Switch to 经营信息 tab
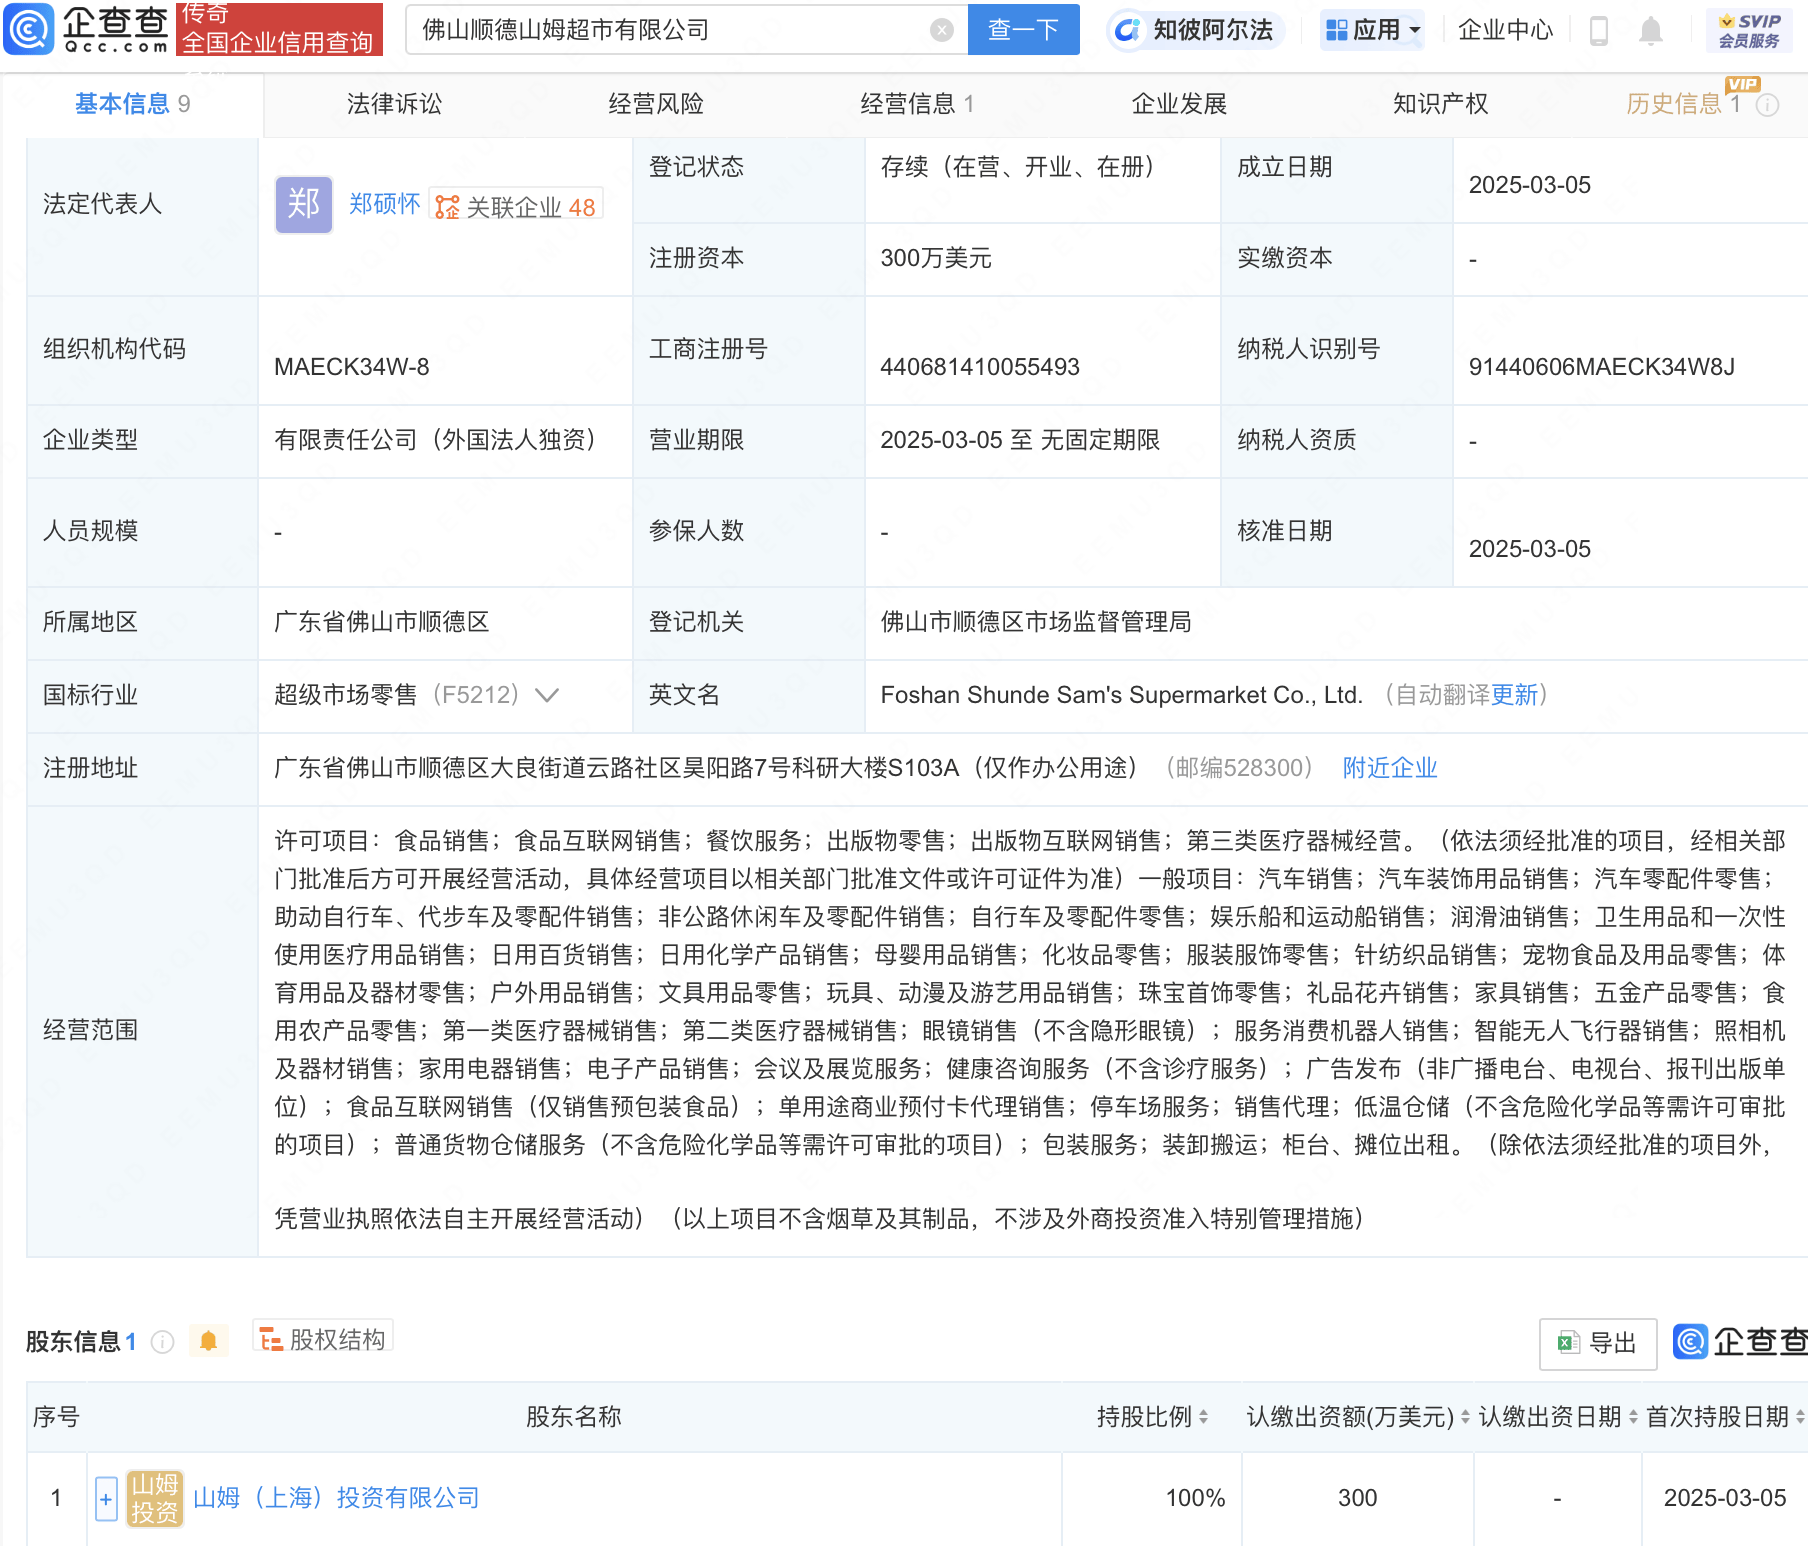The height and width of the screenshot is (1546, 1808). pyautogui.click(x=917, y=104)
